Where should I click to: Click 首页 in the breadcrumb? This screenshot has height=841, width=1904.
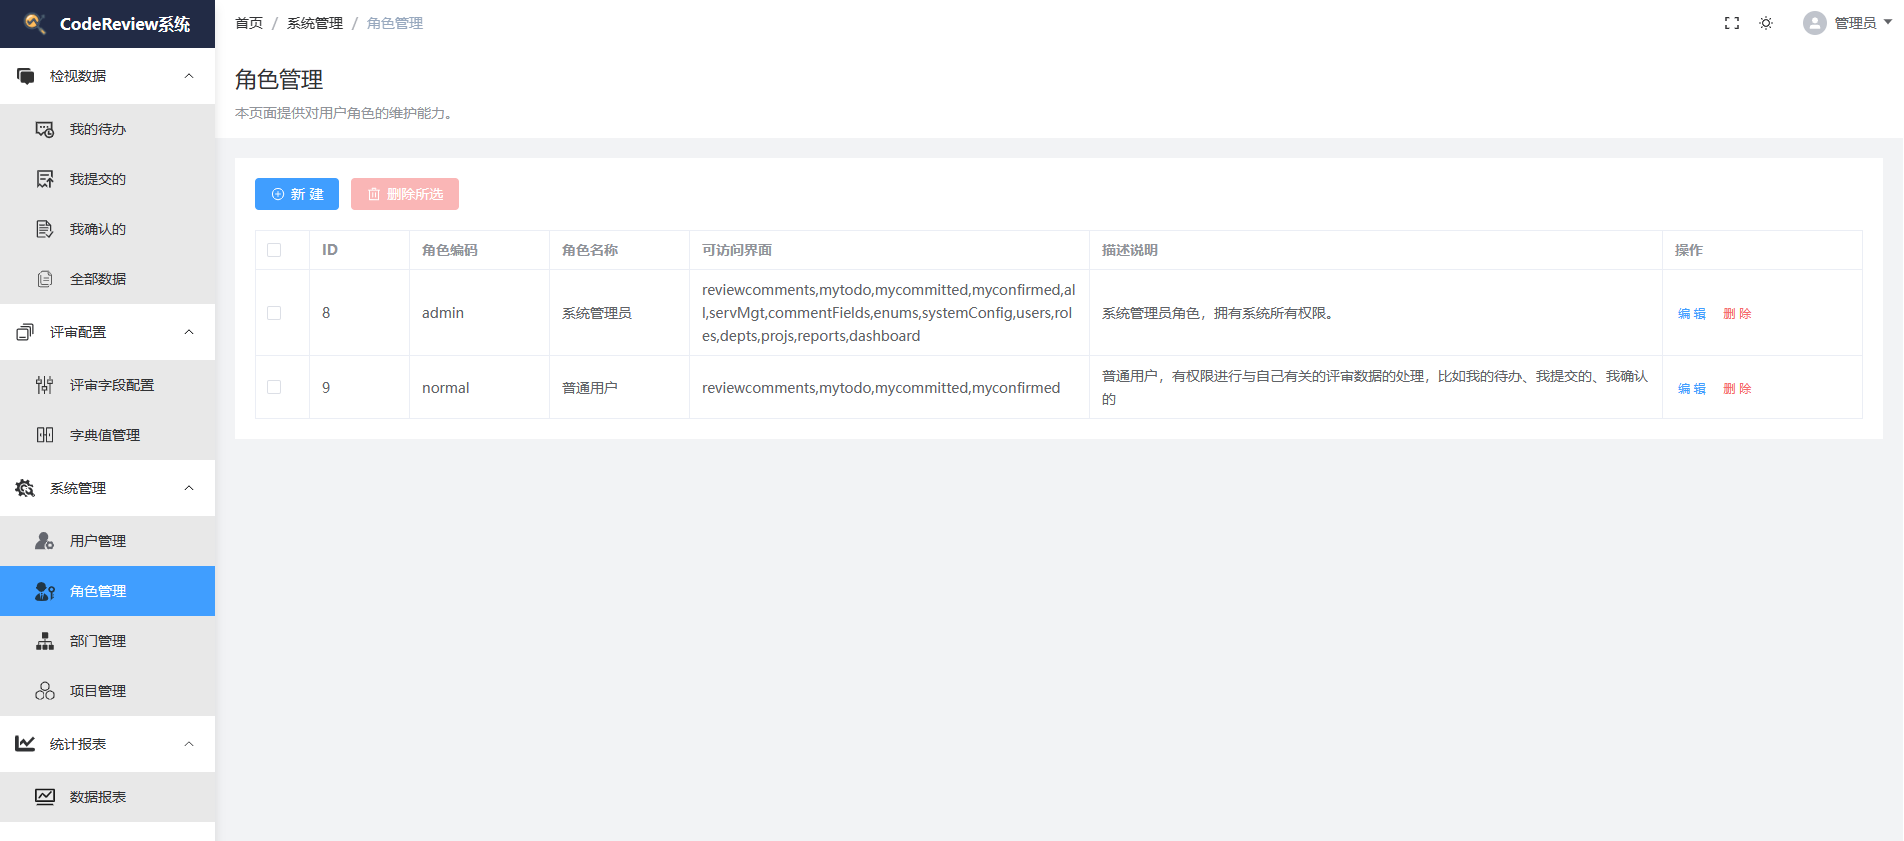[x=249, y=23]
